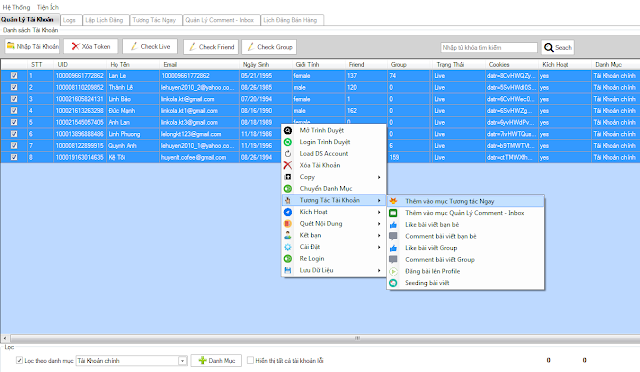Click the green plus icon on Danh Mục
This screenshot has width=640, height=372.
click(202, 360)
